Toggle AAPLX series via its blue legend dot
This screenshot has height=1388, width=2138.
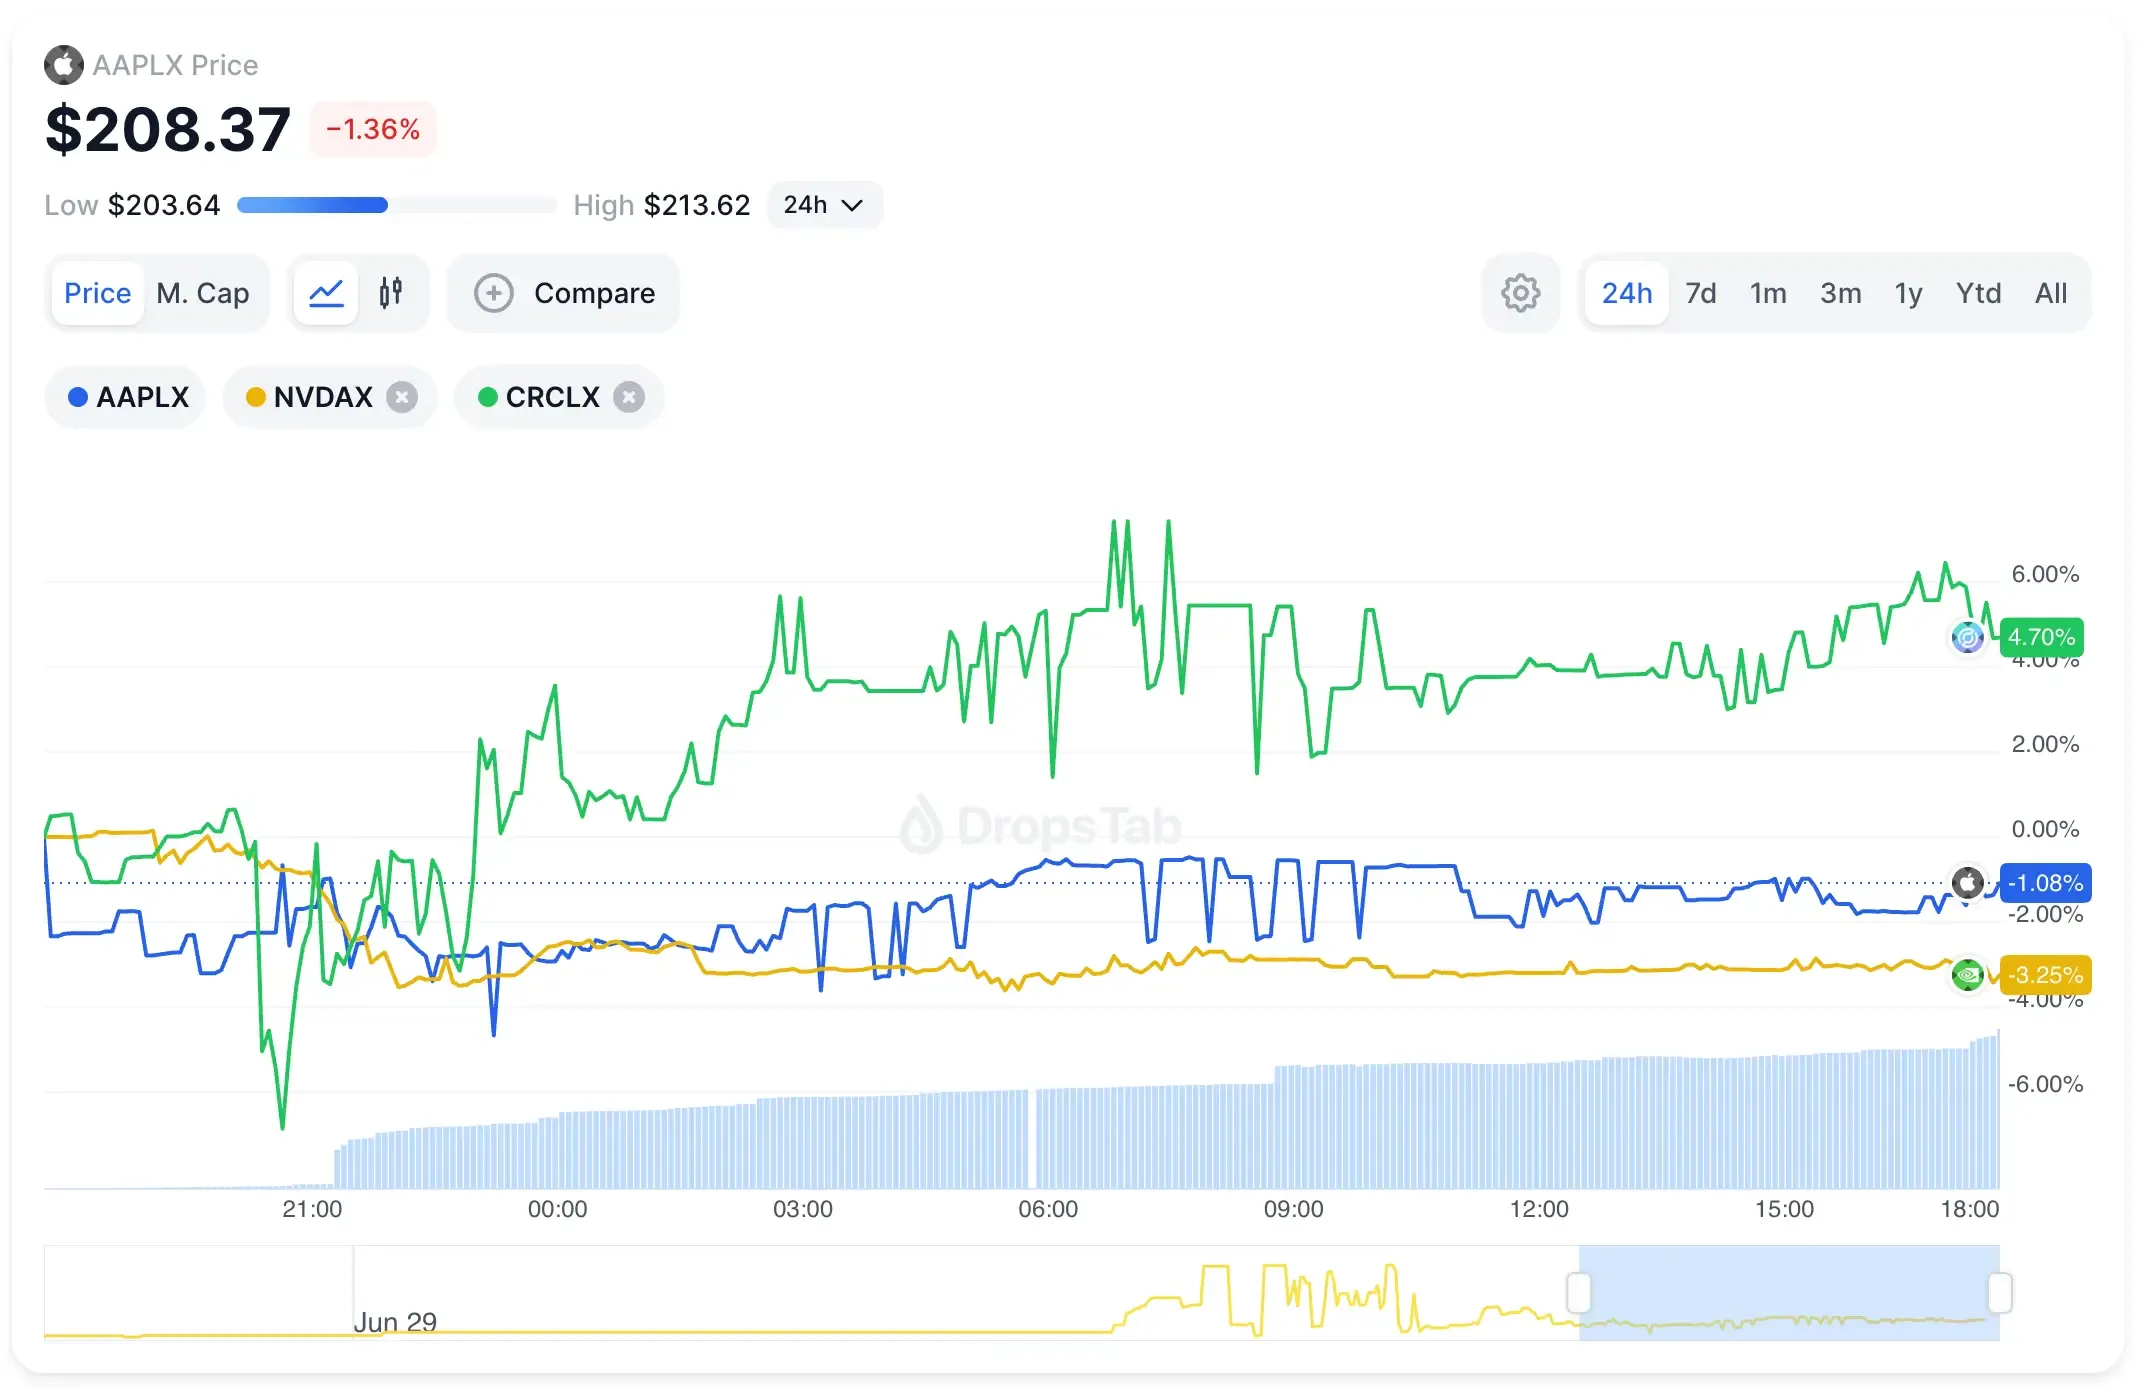pos(78,397)
